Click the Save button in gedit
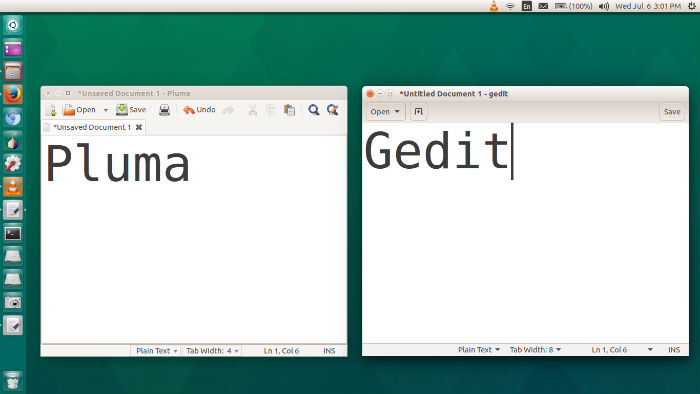The image size is (700, 394). click(672, 112)
